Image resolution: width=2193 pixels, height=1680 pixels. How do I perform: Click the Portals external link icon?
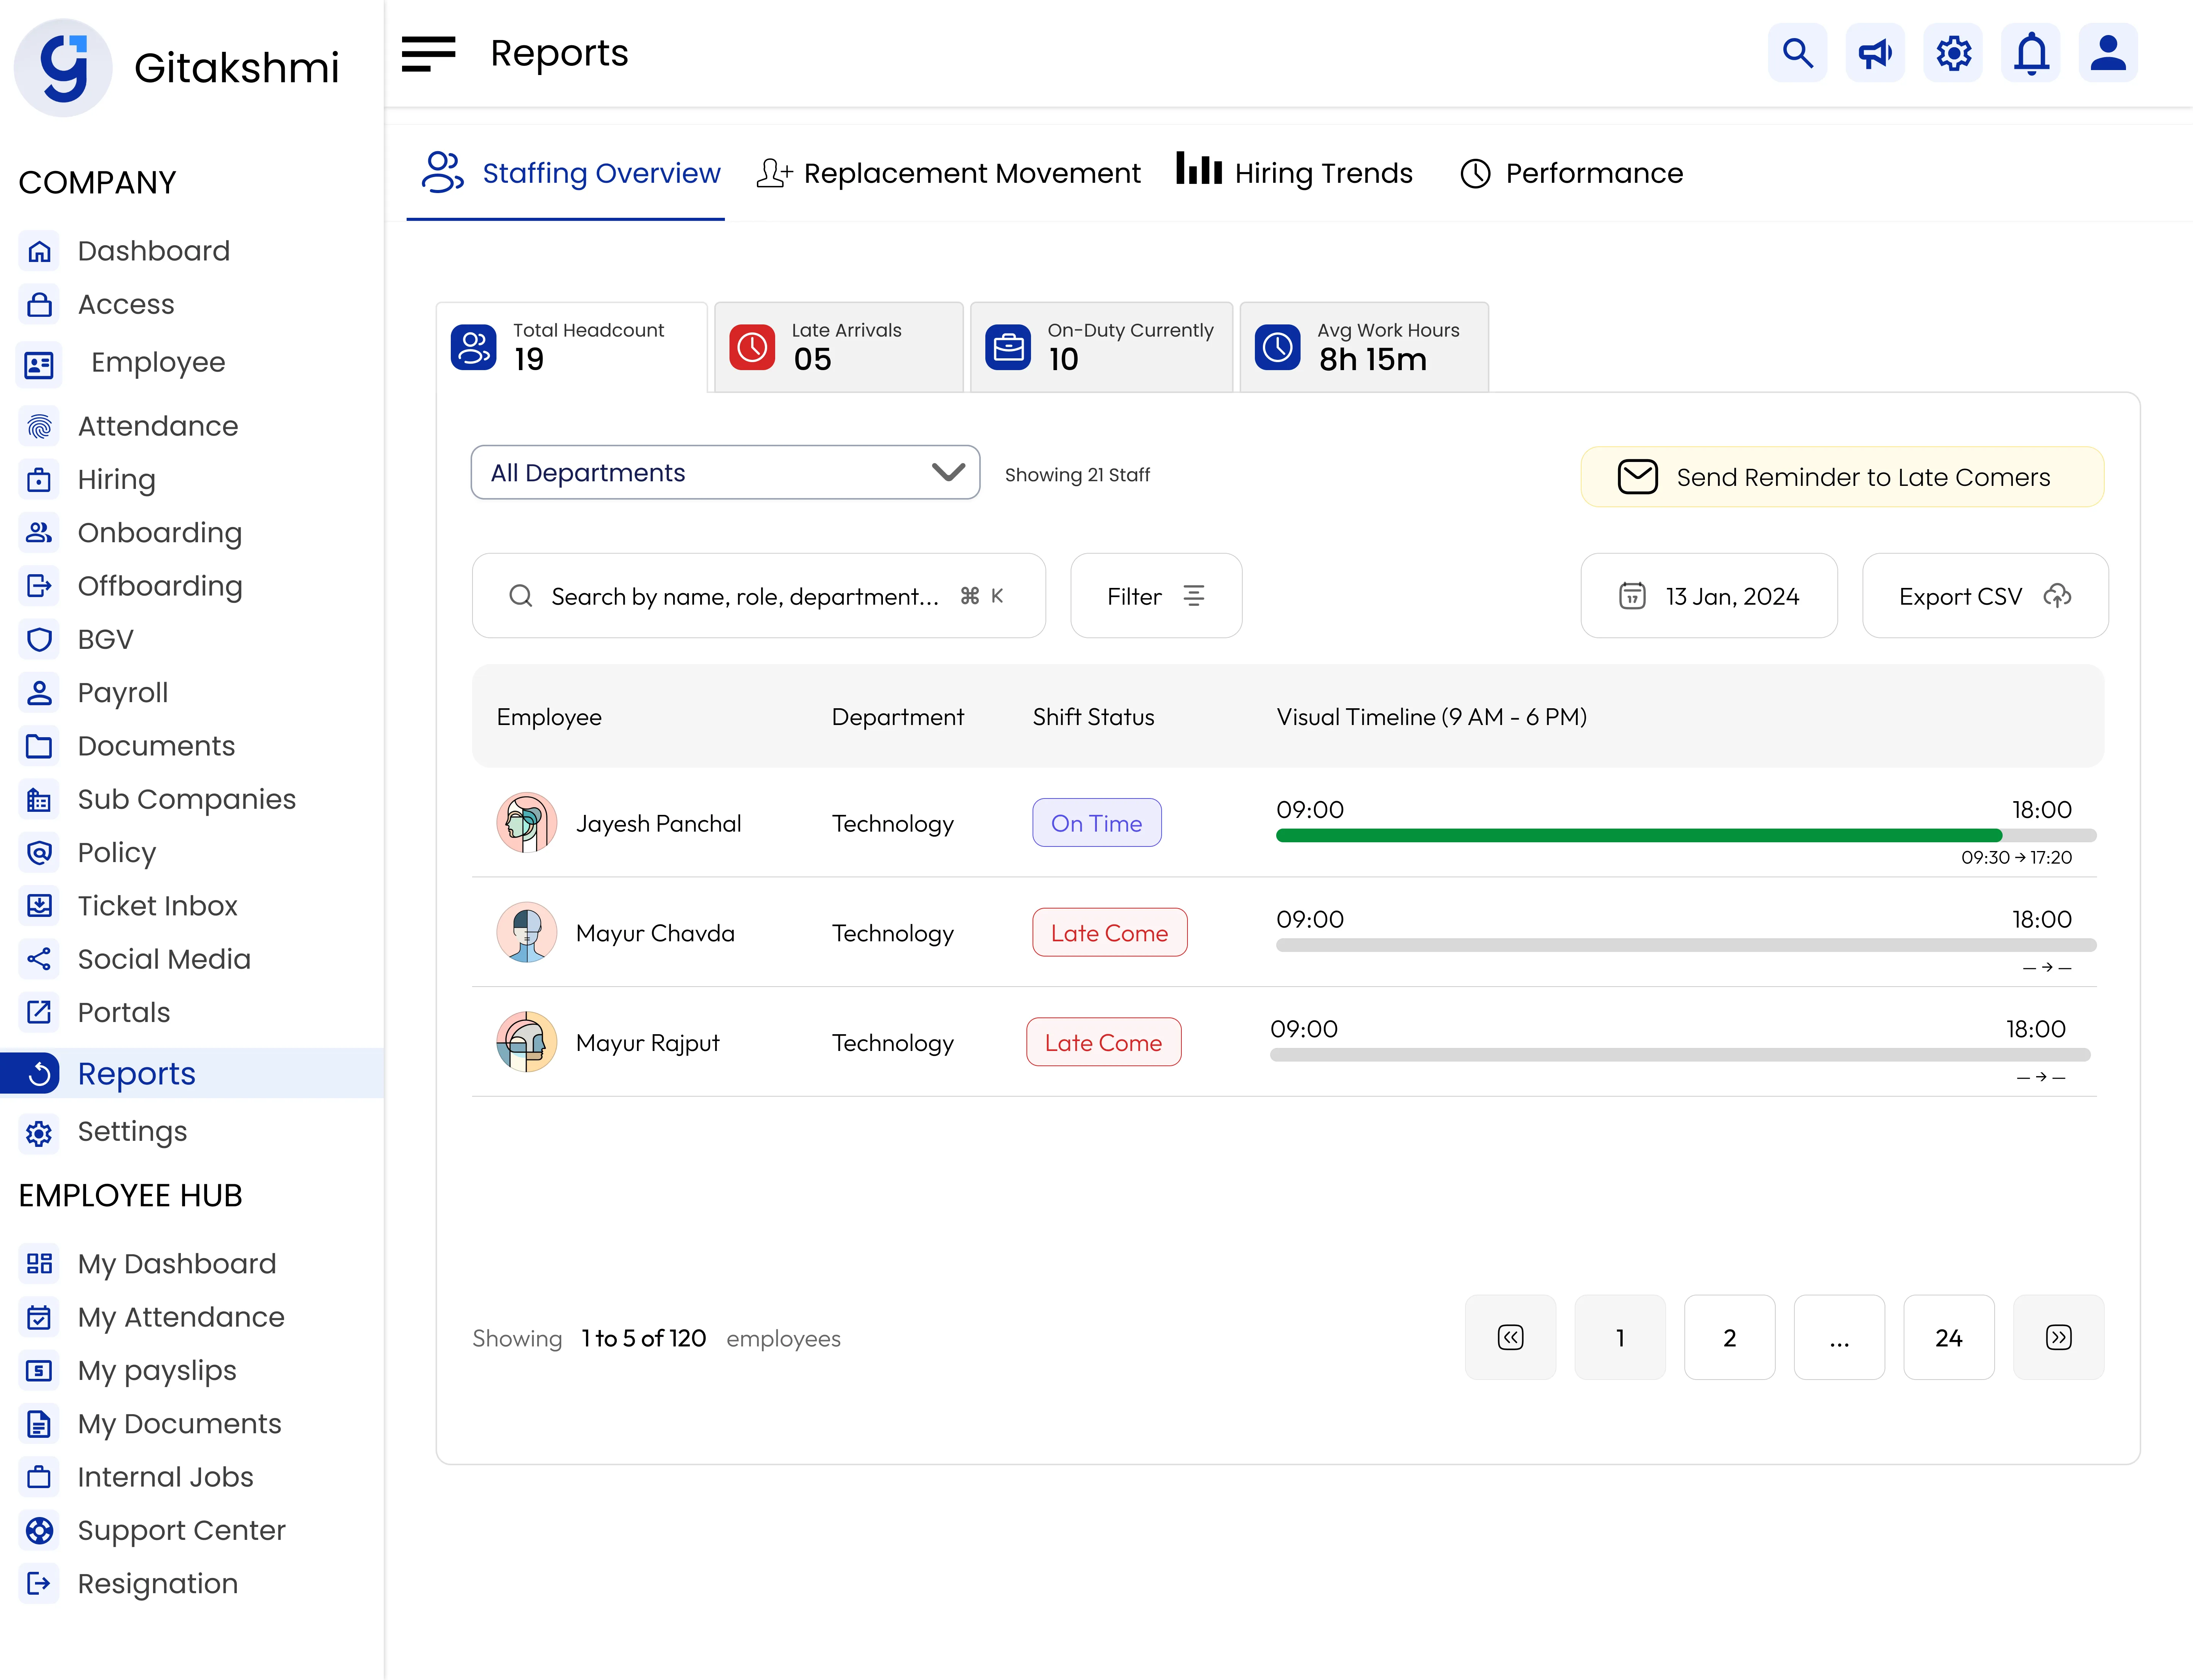(39, 1013)
